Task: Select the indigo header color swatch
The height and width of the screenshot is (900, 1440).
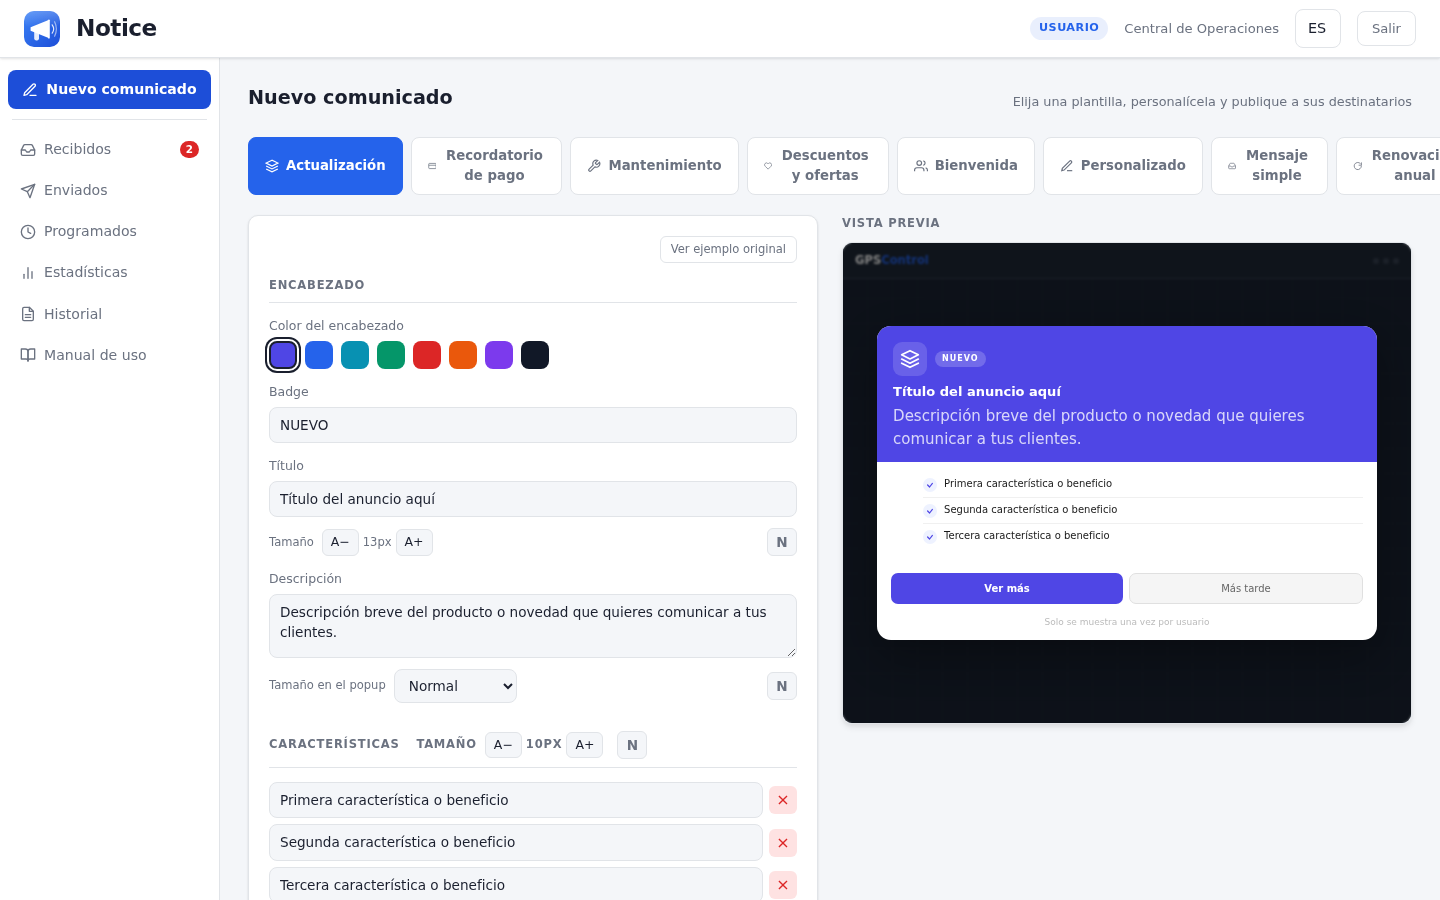Action: (x=283, y=355)
